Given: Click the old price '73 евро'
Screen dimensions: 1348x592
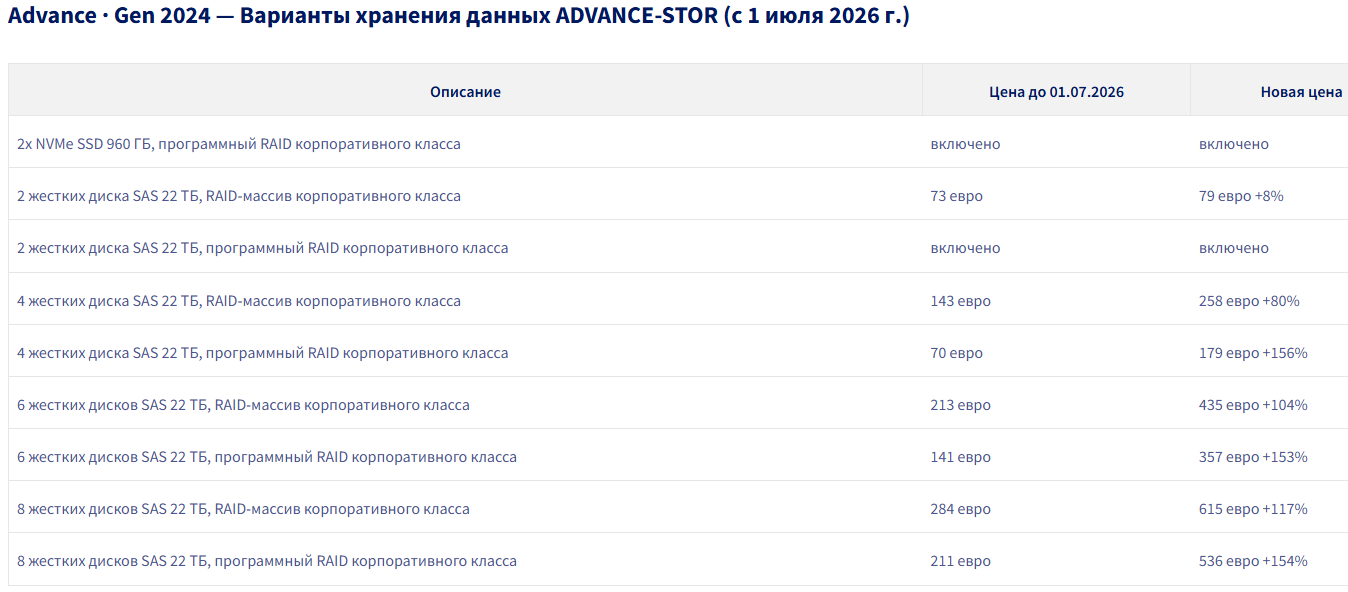Looking at the screenshot, I should pos(956,196).
